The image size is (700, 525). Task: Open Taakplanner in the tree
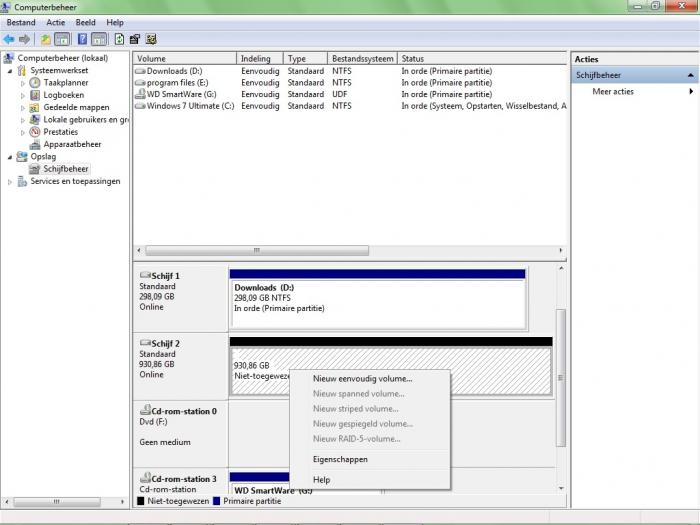(65, 83)
